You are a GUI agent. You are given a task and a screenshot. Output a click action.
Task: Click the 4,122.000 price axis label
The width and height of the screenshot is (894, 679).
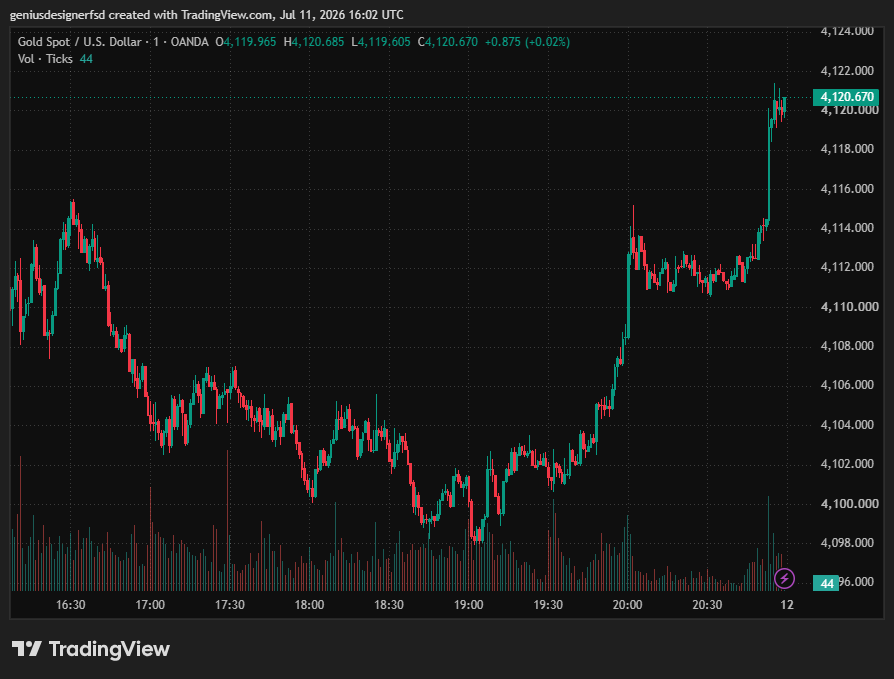coord(847,71)
